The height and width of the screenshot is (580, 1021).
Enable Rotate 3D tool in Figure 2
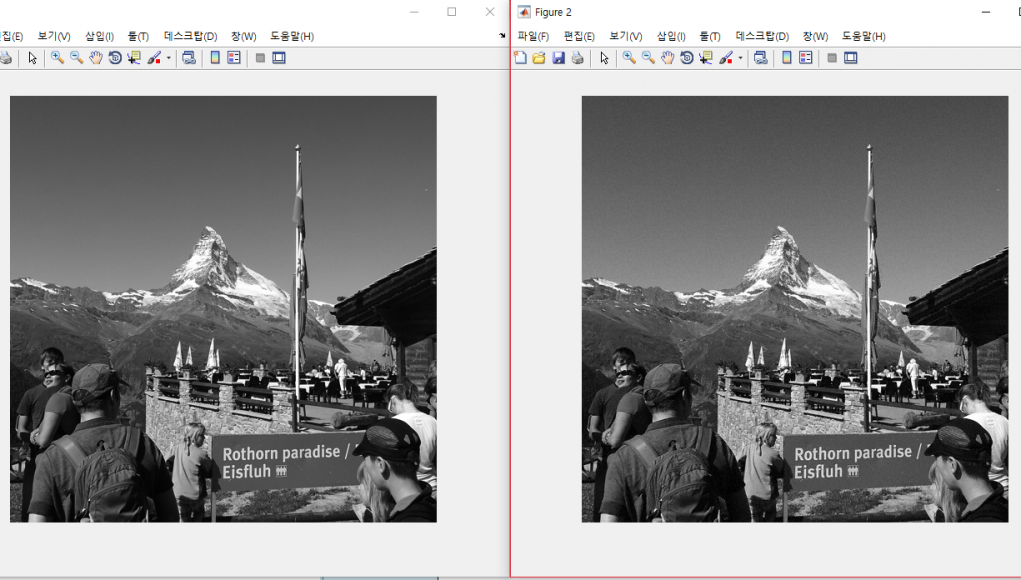(x=686, y=58)
